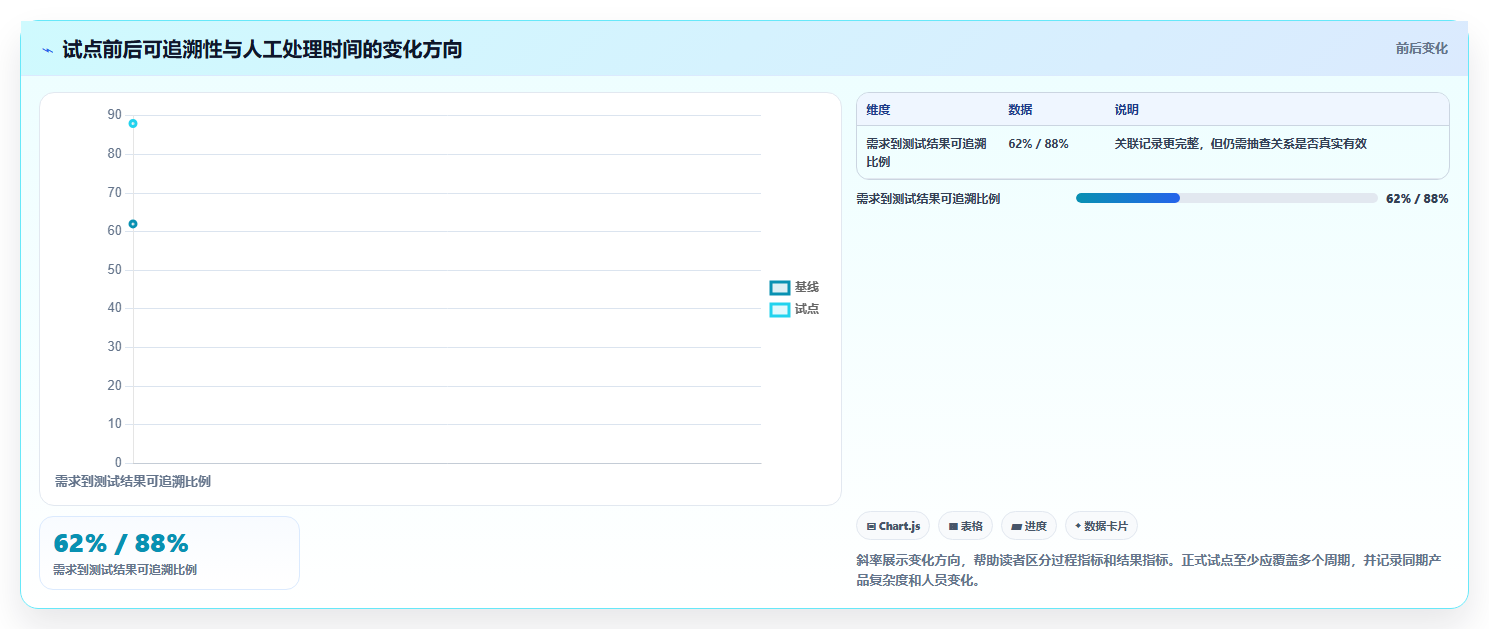Click the note 关联记录更完整，但仍需抽查关系是否真实有效

pos(1240,144)
